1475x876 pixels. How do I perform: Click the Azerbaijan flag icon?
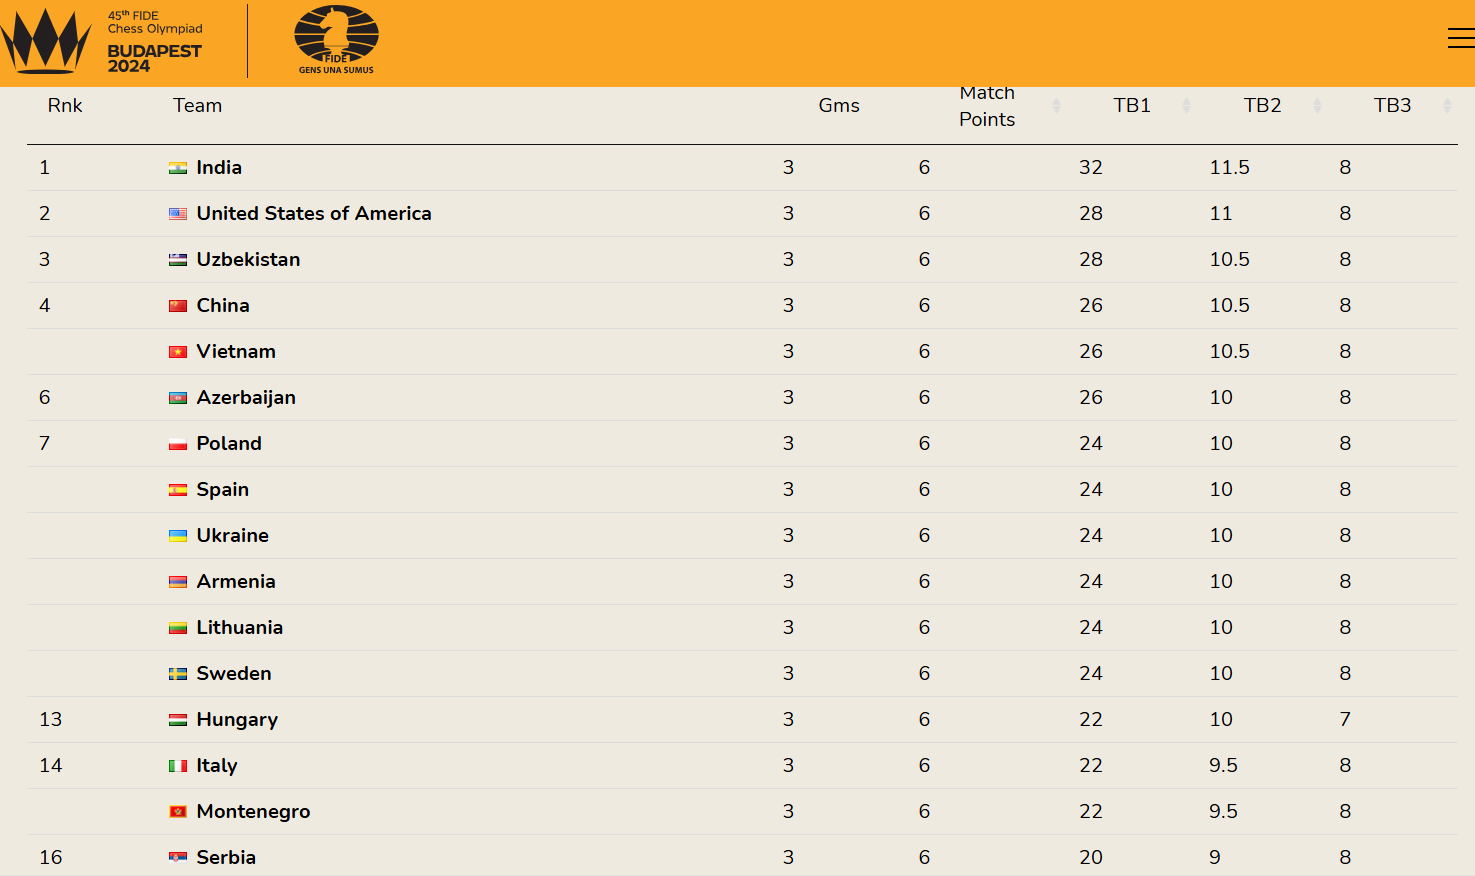[x=178, y=398]
